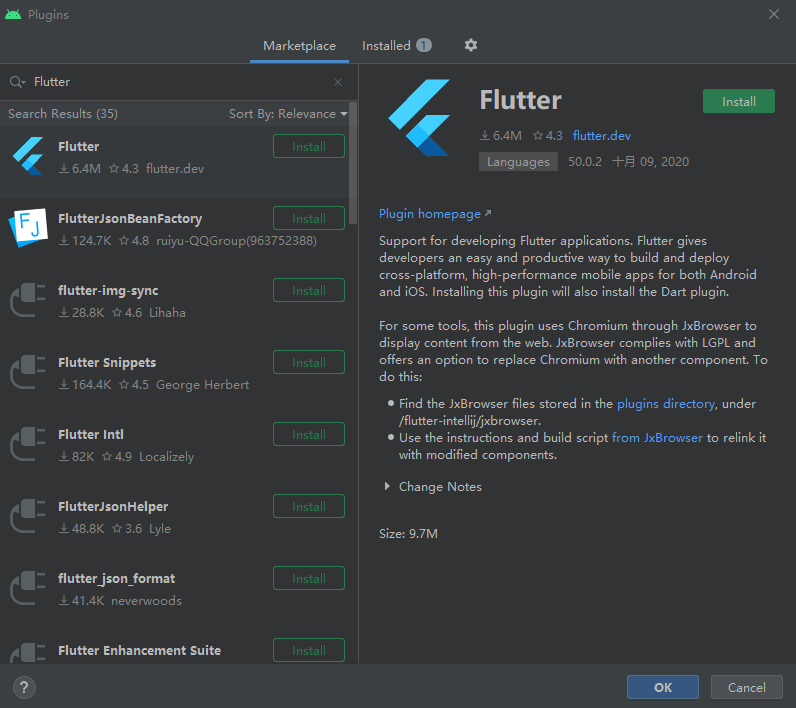The height and width of the screenshot is (708, 796).
Task: Cancel the Plugins dialog
Action: (746, 687)
